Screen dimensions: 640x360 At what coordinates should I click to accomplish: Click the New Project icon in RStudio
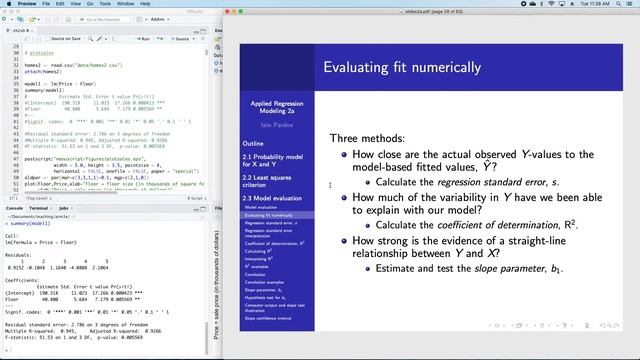[x=20, y=19]
